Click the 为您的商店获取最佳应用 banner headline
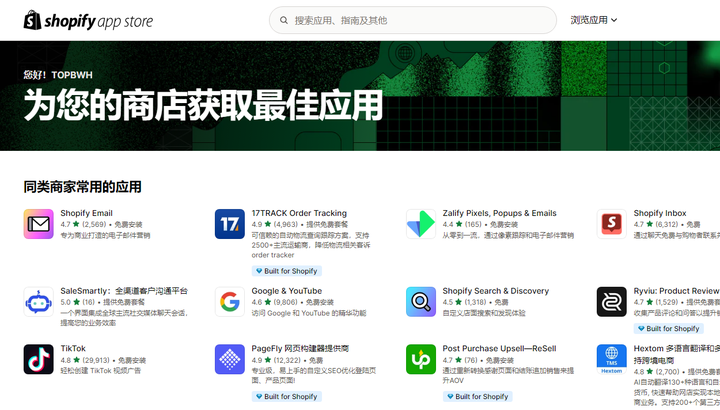Image resolution: width=720 pixels, height=410 pixels. point(203,105)
